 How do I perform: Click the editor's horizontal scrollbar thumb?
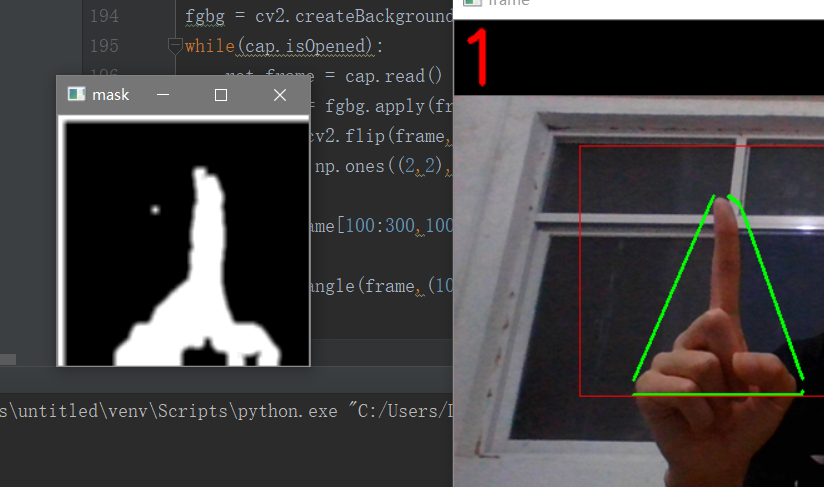tap(8, 359)
